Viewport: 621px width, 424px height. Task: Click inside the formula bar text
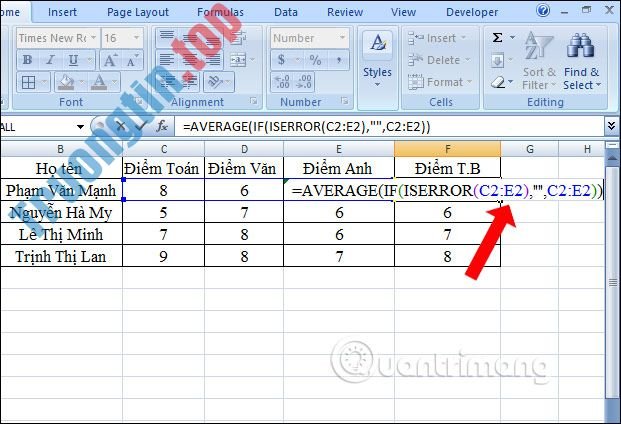(306, 127)
